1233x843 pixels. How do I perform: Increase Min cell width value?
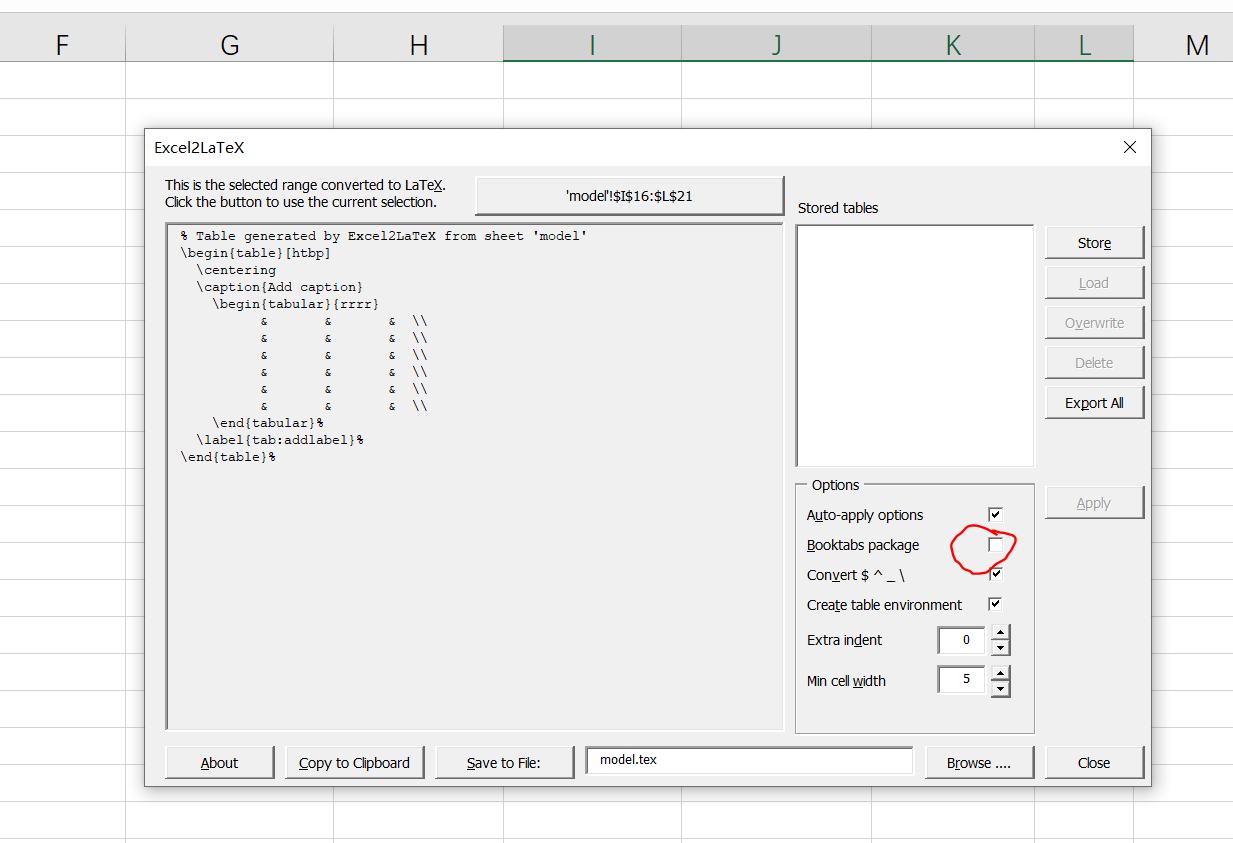[x=1000, y=673]
